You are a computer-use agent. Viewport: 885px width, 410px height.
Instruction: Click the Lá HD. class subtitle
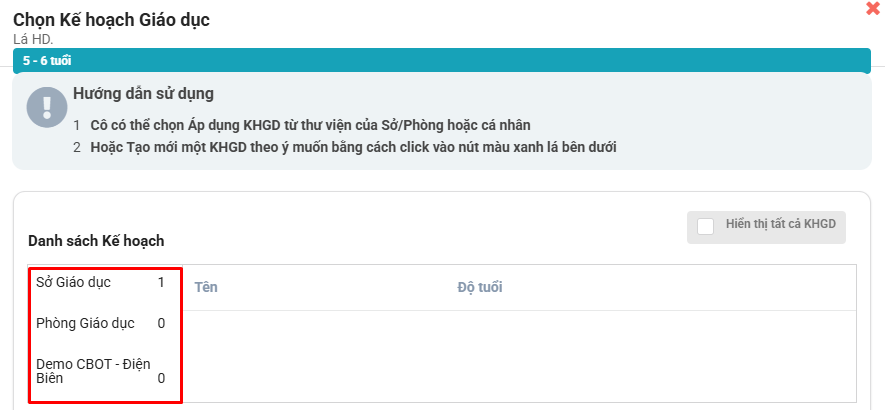33,39
